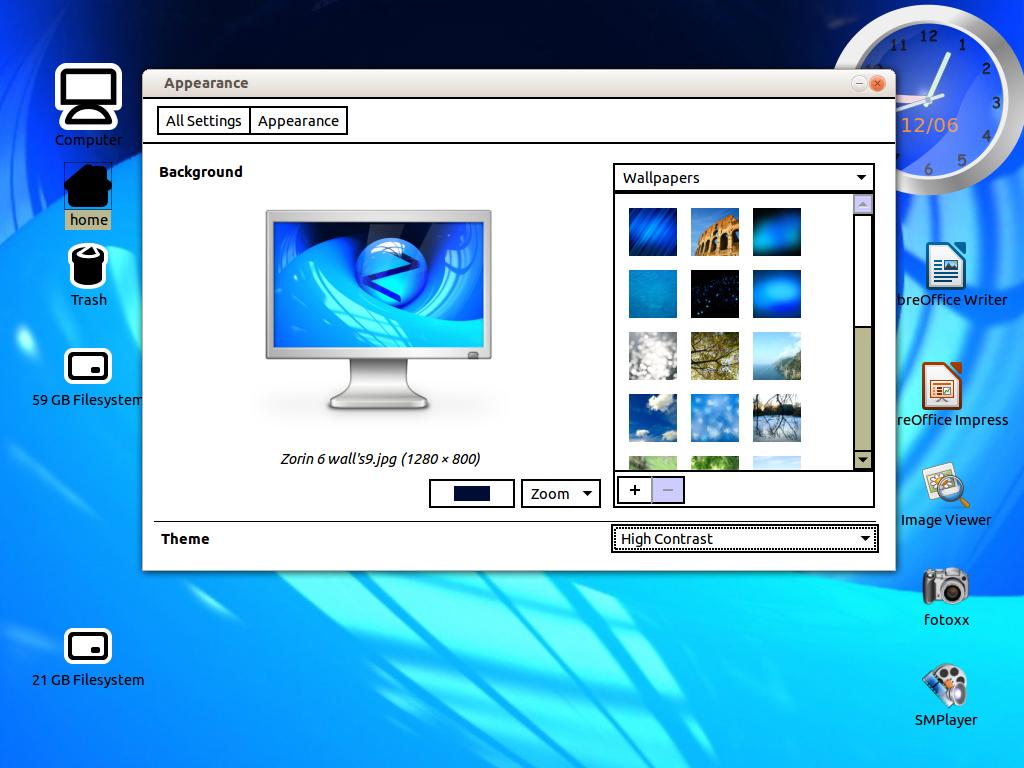Go back to All Settings
The width and height of the screenshot is (1024, 768).
click(x=204, y=121)
